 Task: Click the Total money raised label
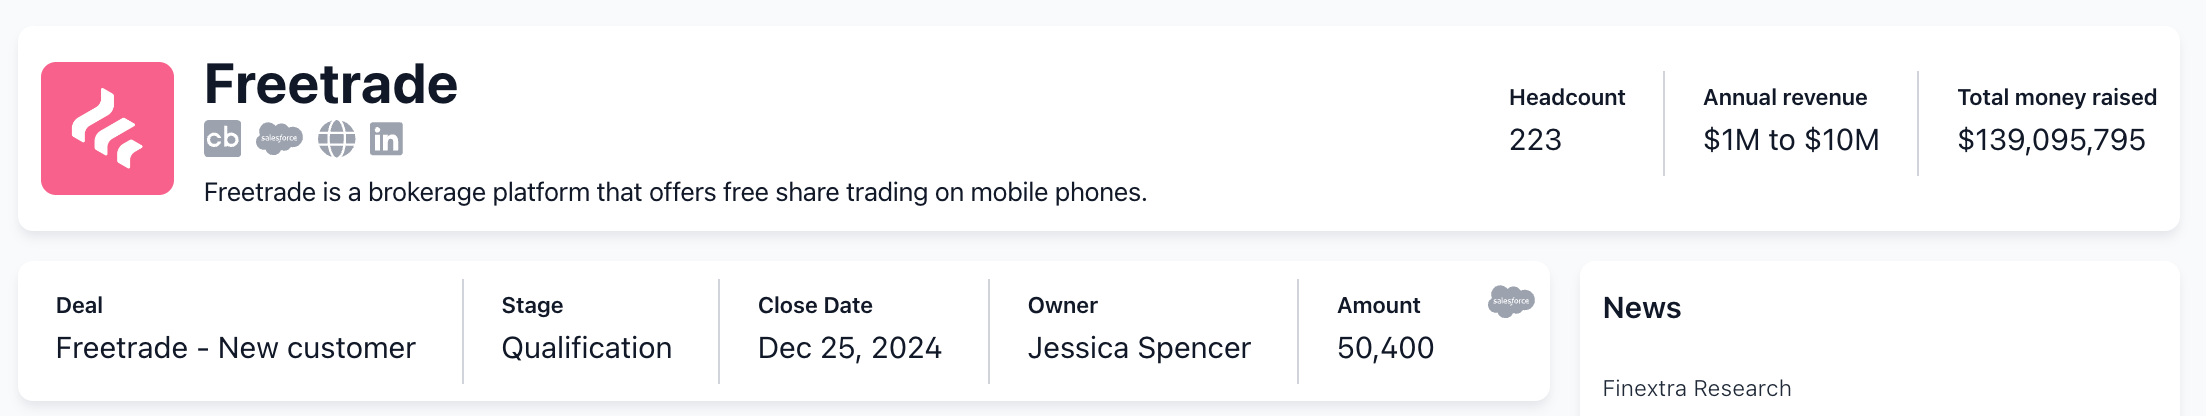2056,97
